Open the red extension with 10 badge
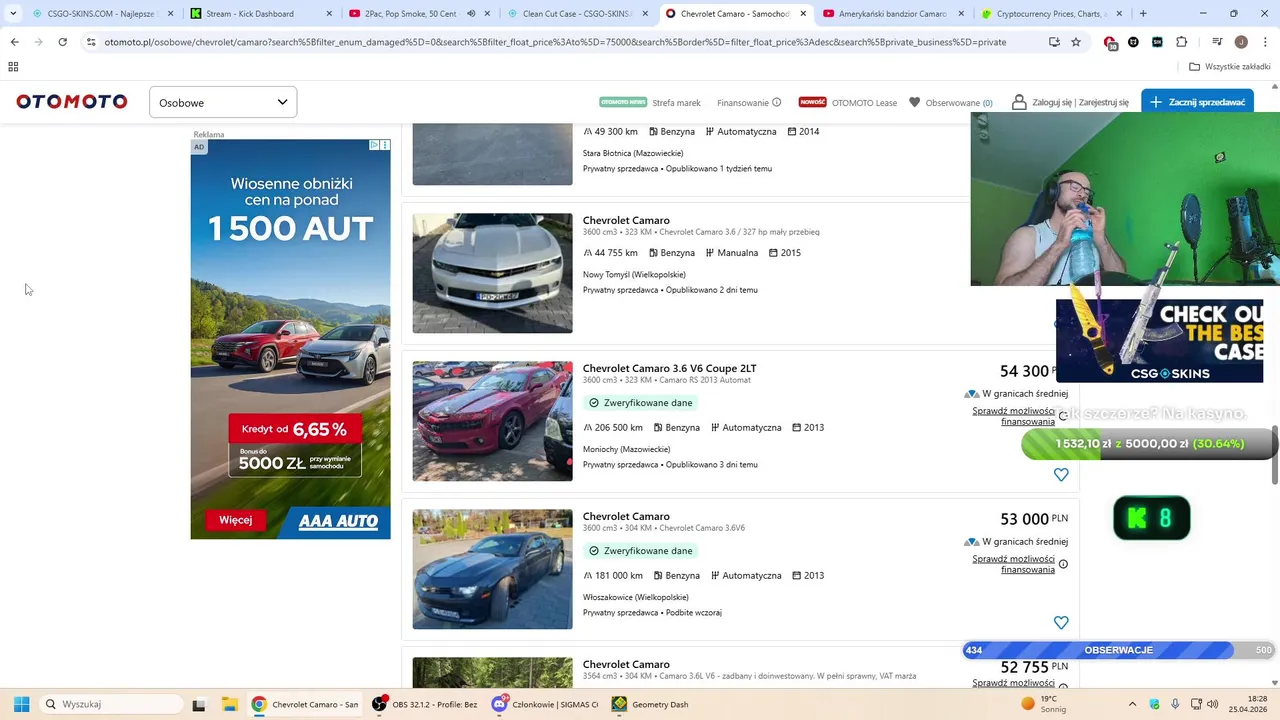The width and height of the screenshot is (1280, 720). 1110,42
